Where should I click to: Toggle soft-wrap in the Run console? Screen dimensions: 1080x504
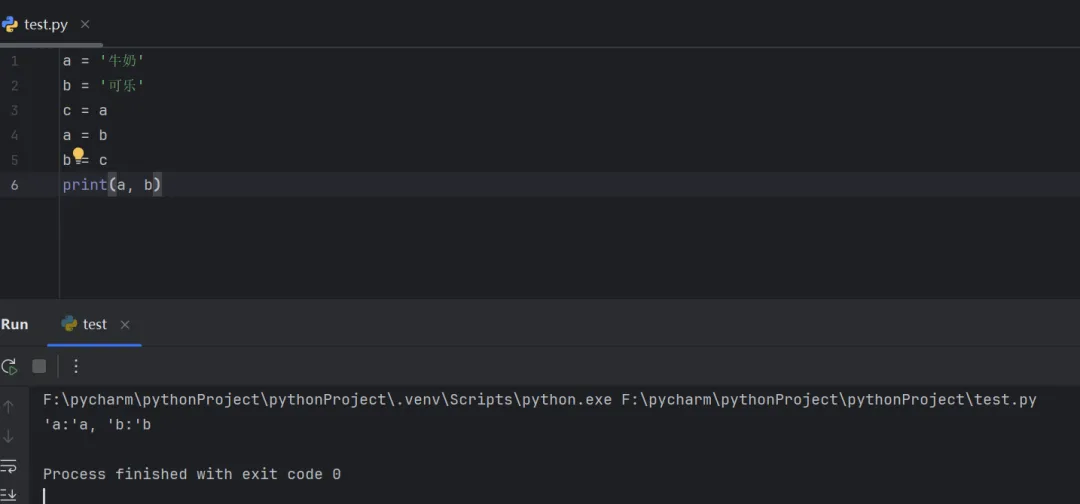(x=9, y=466)
